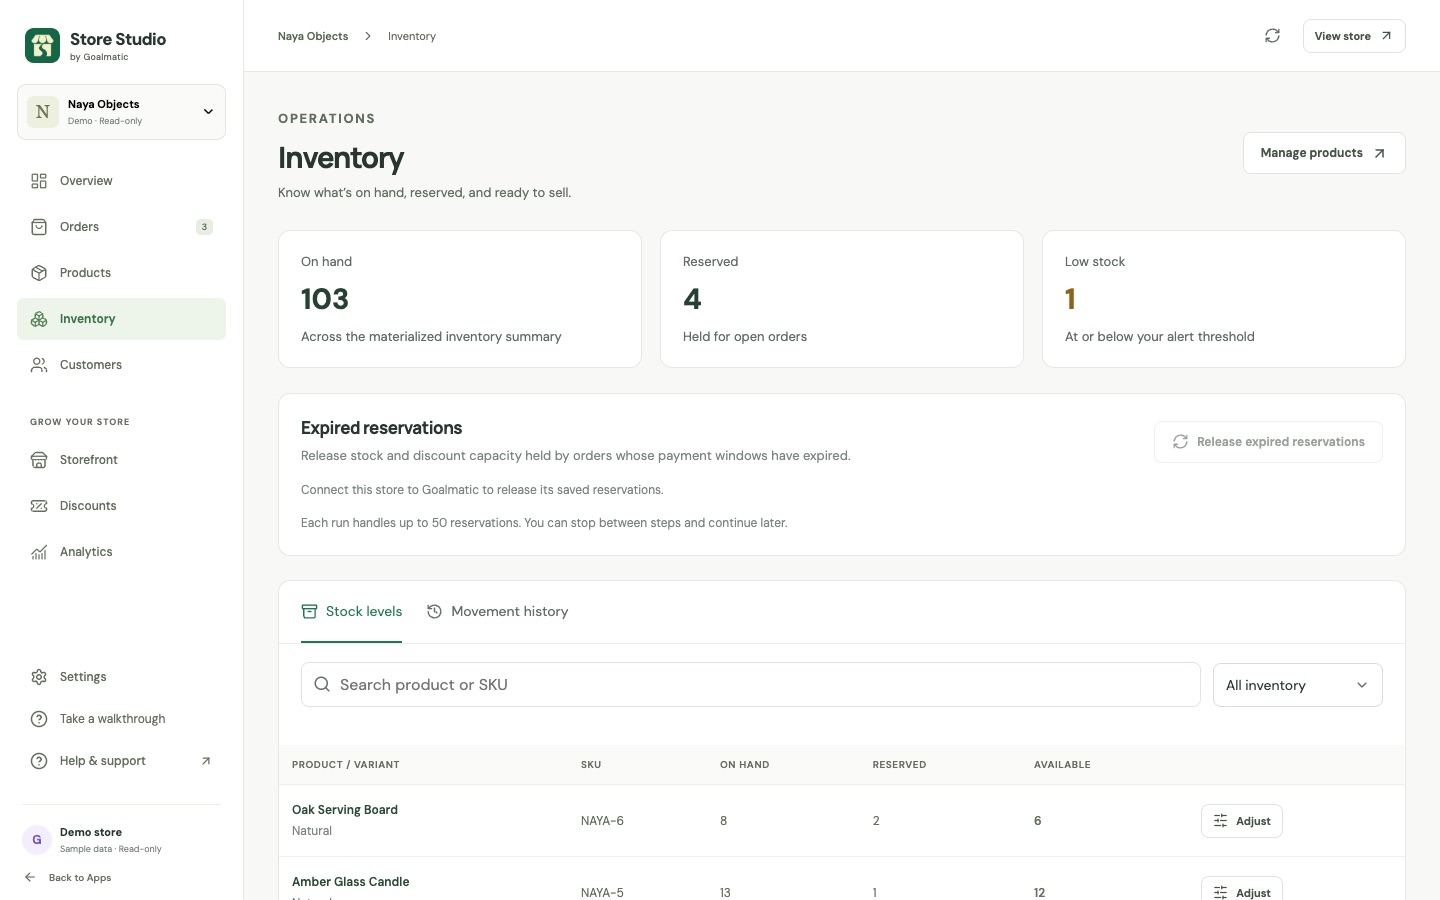
Task: Switch to the Movement history tab
Action: click(x=497, y=612)
